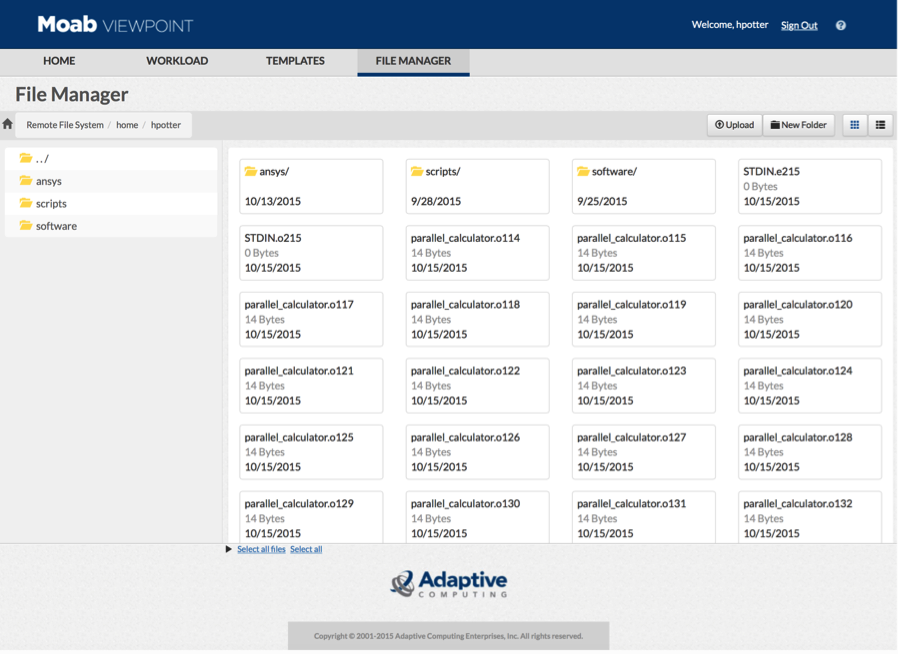
Task: Click folder icon on ansys/ card
Action: point(251,171)
